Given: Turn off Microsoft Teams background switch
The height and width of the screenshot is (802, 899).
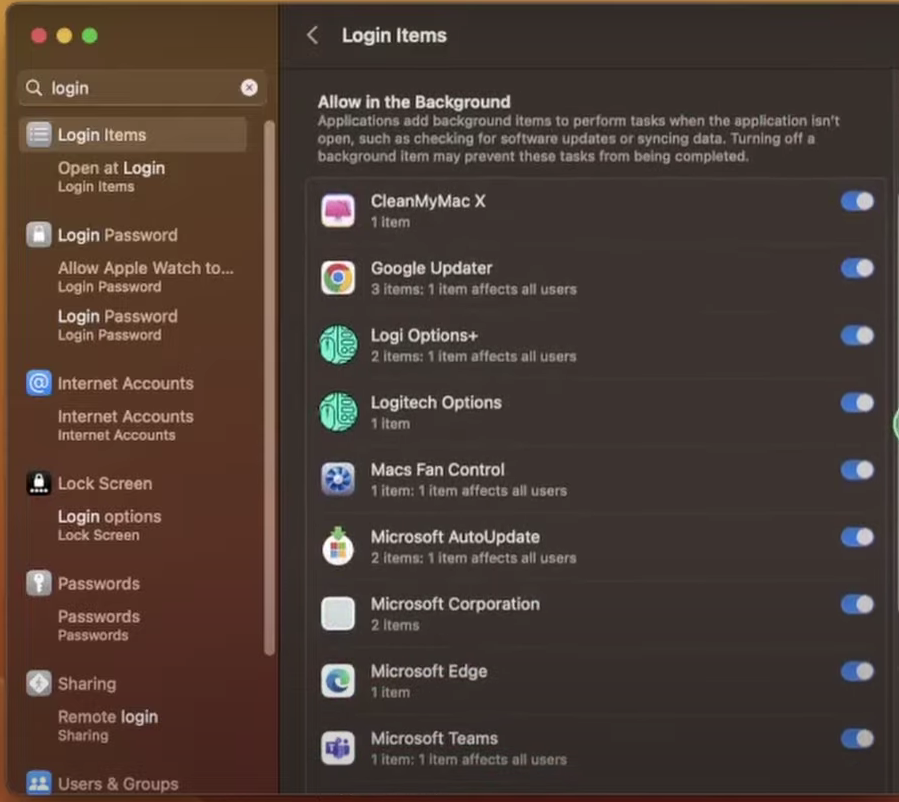Looking at the screenshot, I should pos(857,738).
